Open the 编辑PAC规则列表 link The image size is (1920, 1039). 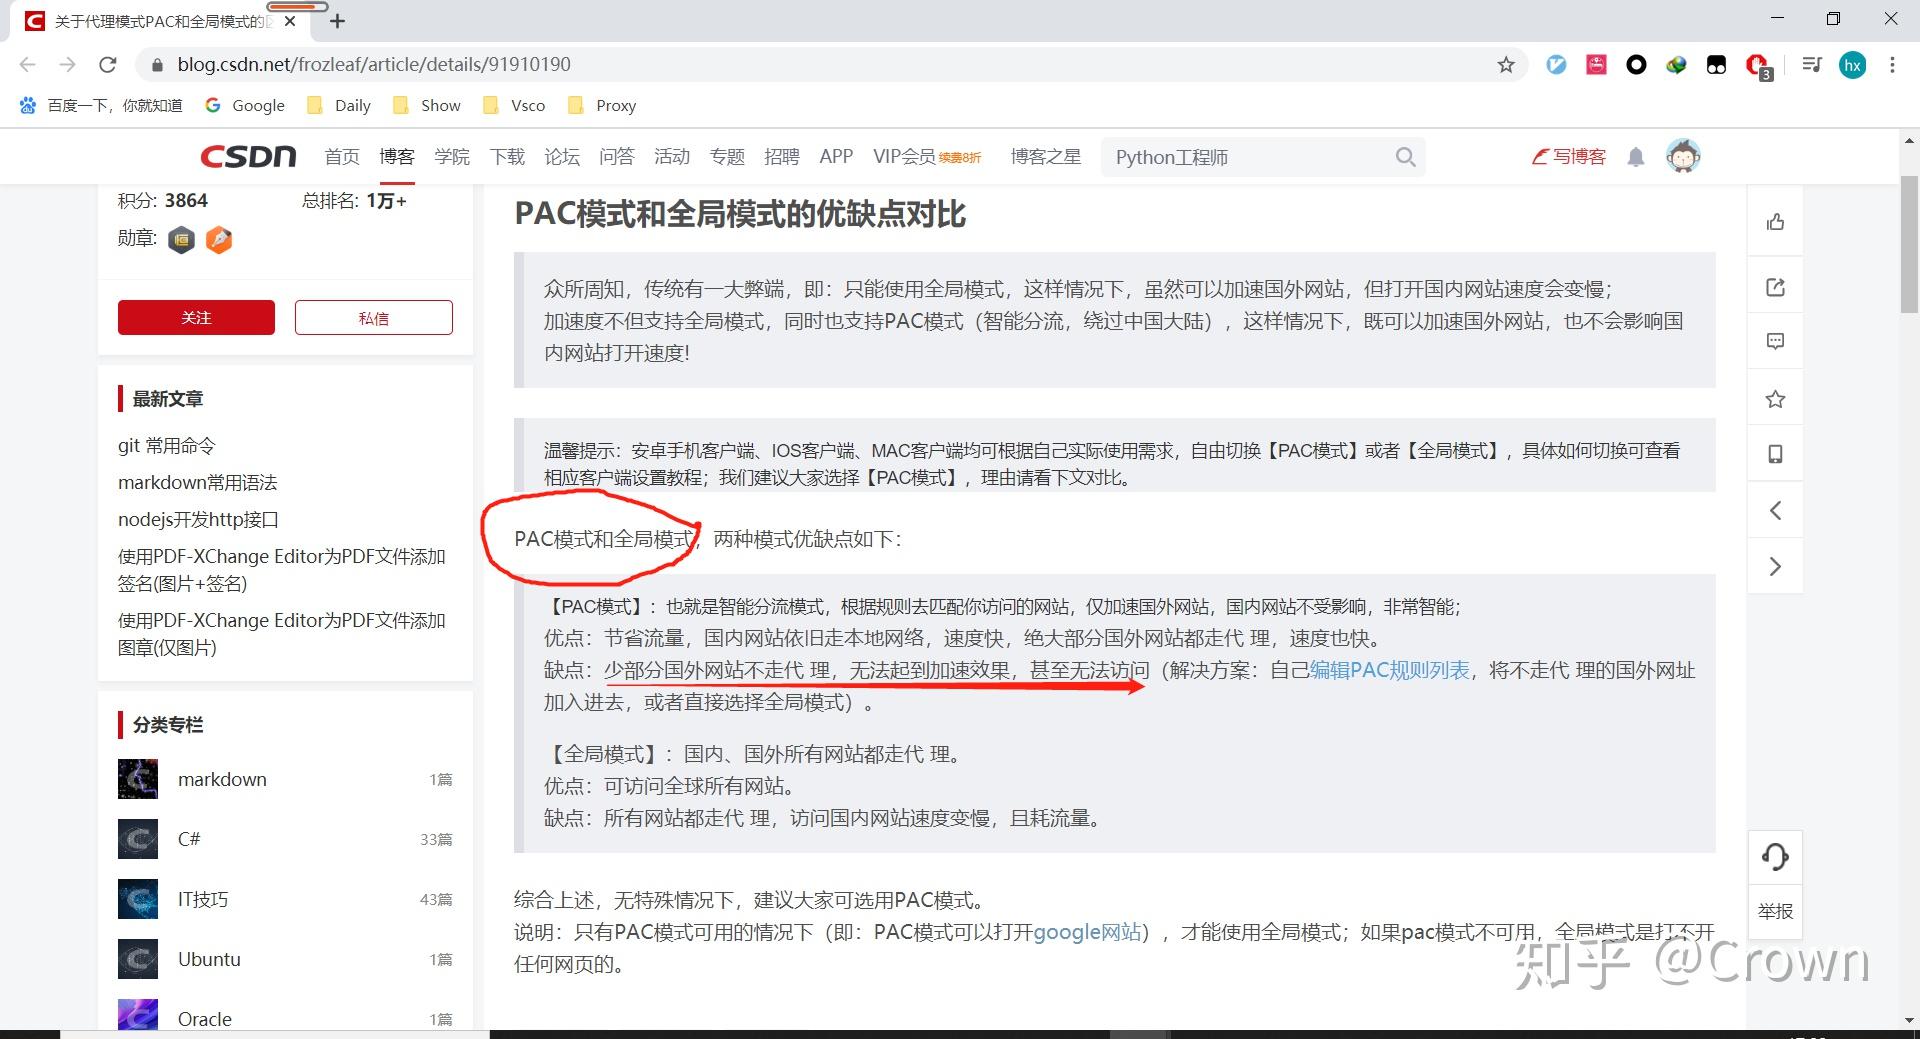(x=1390, y=670)
